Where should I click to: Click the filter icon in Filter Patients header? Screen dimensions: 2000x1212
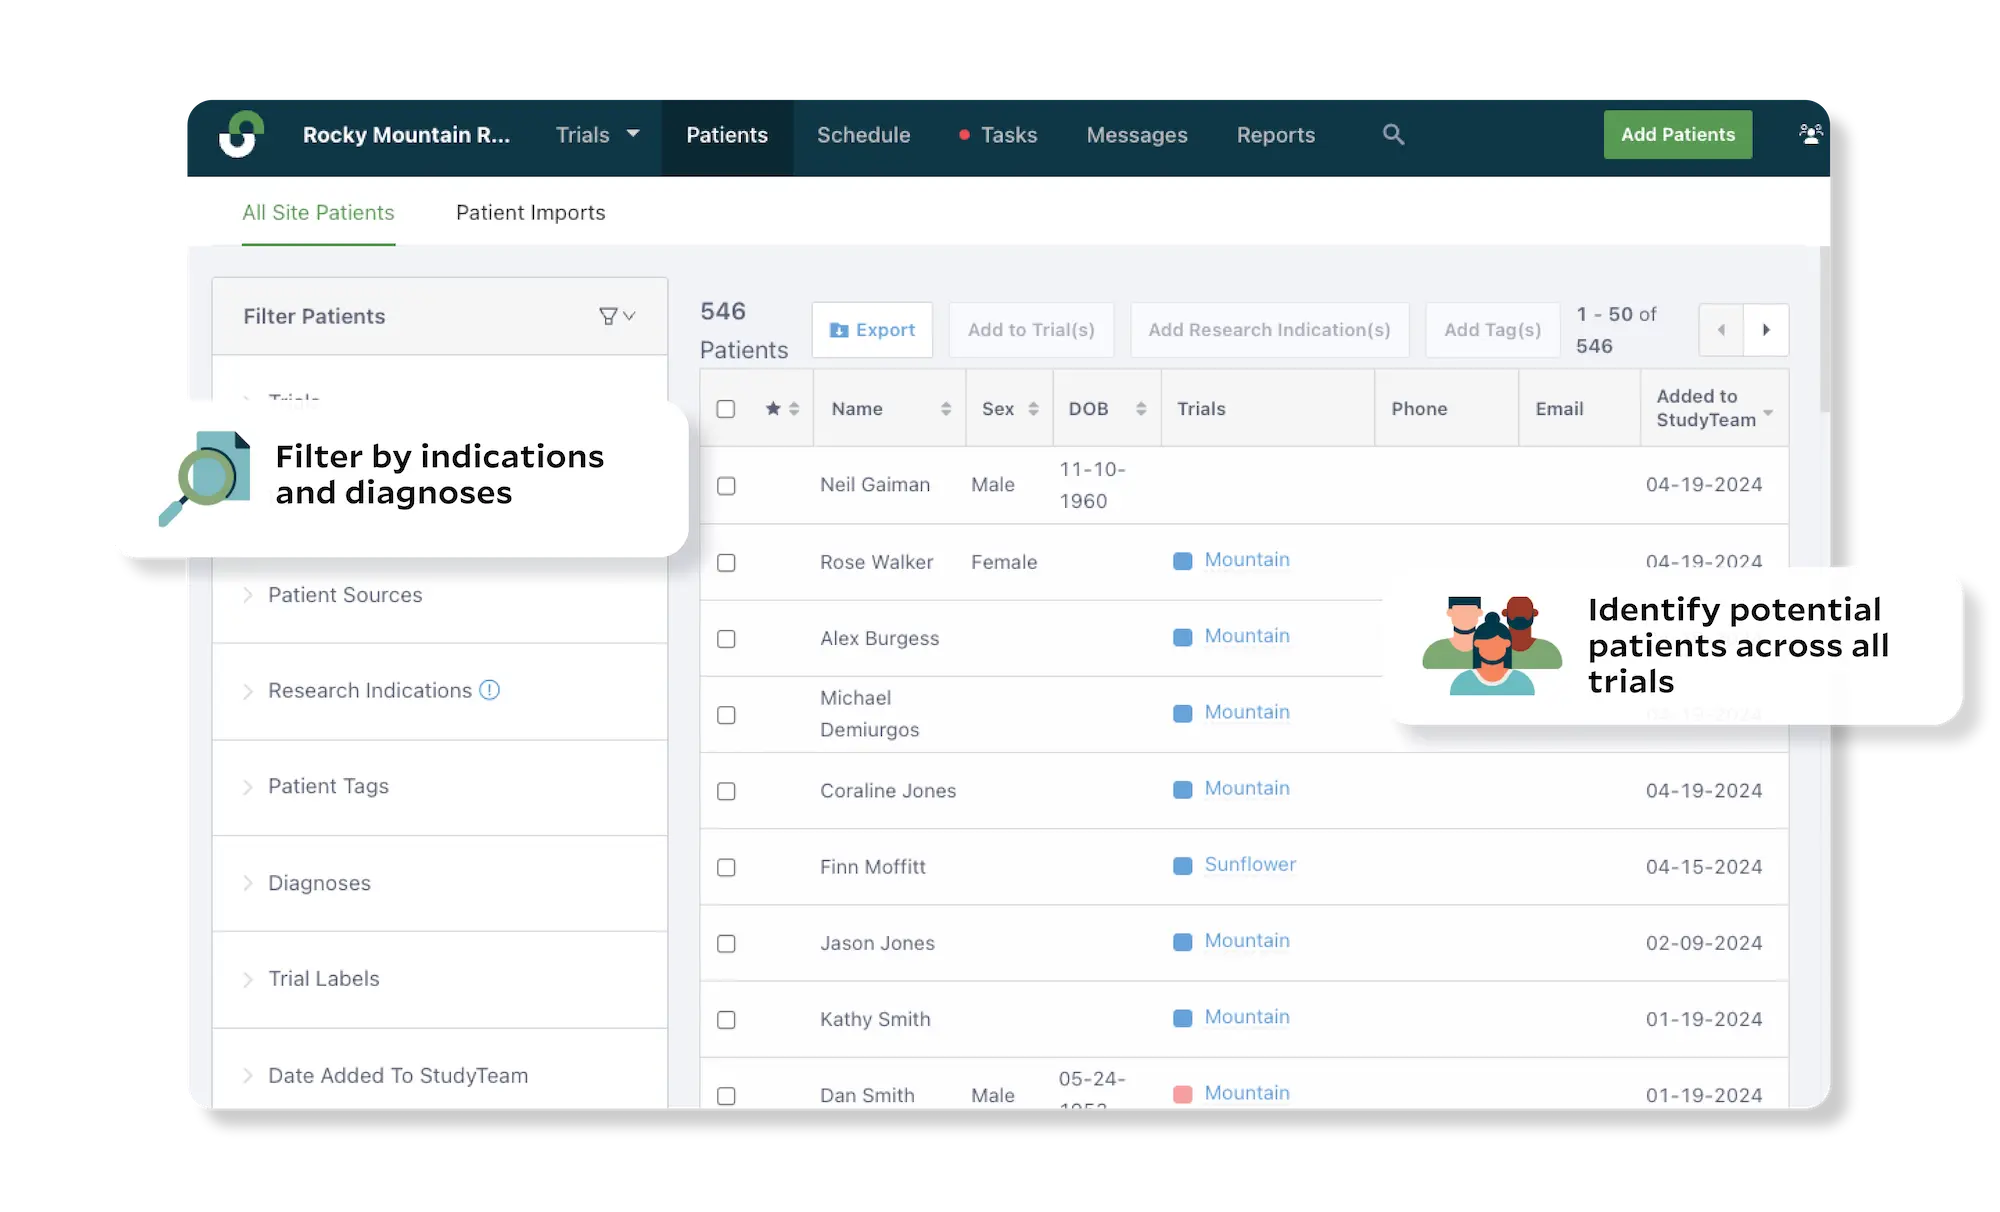coord(608,315)
